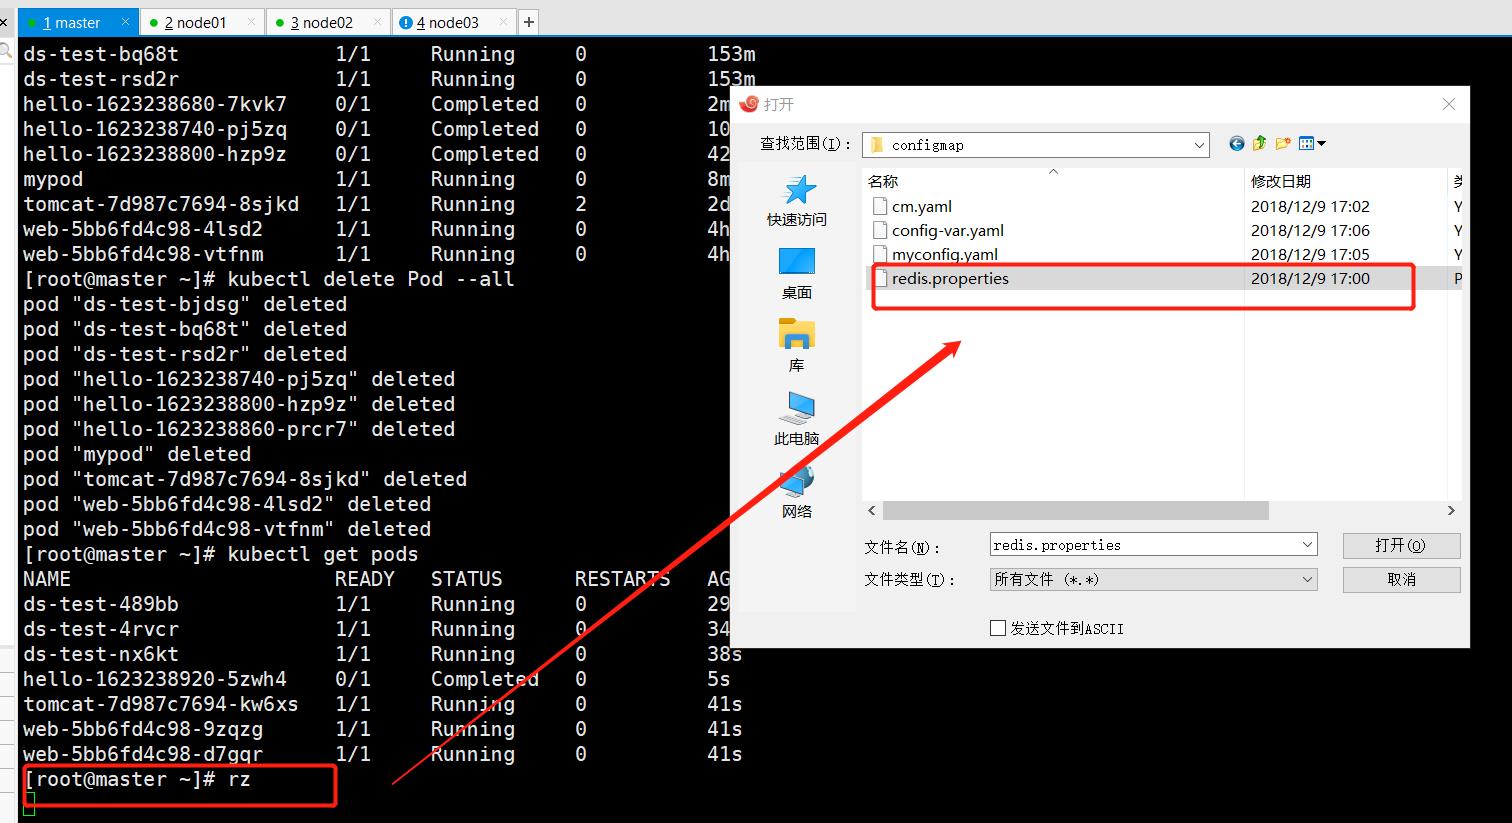Image resolution: width=1512 pixels, height=823 pixels.
Task: Select Network (网络) in places bar
Action: (x=796, y=493)
